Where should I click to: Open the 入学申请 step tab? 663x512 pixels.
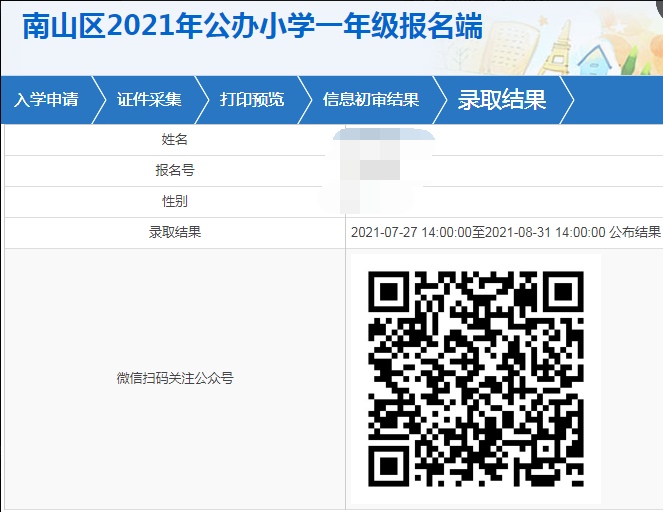pyautogui.click(x=46, y=100)
